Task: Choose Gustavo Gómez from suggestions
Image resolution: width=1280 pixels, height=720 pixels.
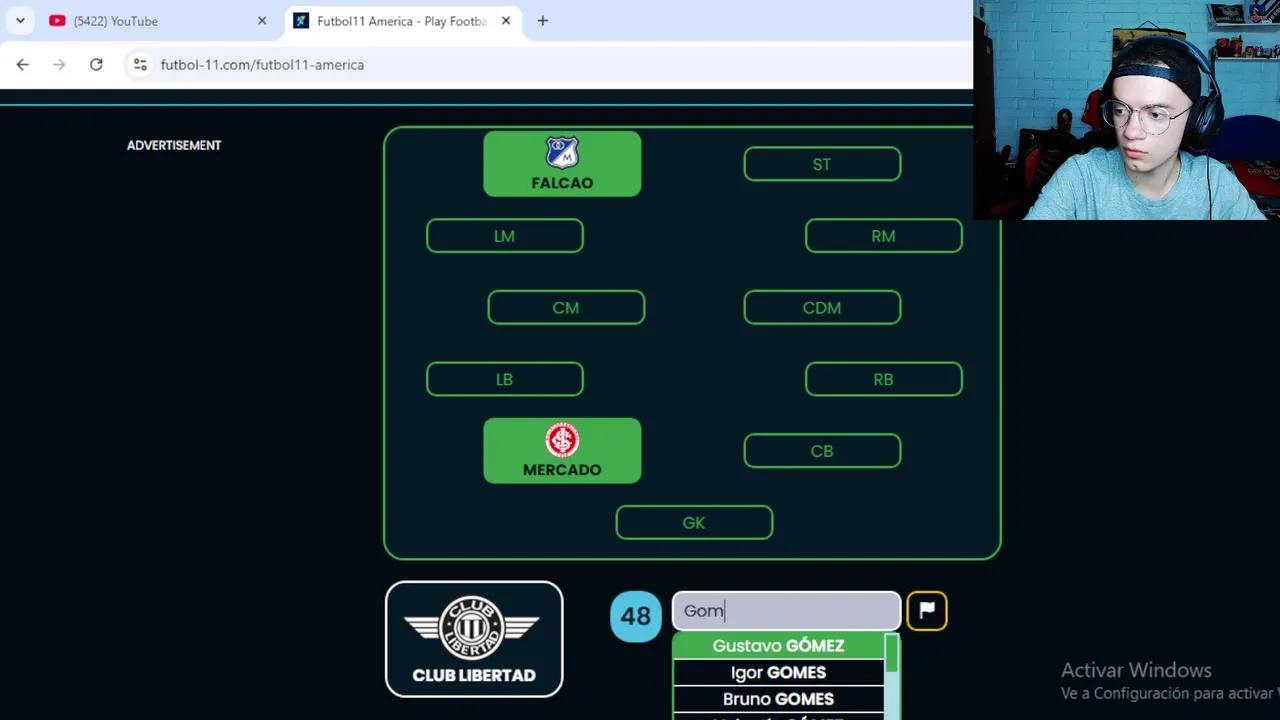Action: click(x=778, y=646)
